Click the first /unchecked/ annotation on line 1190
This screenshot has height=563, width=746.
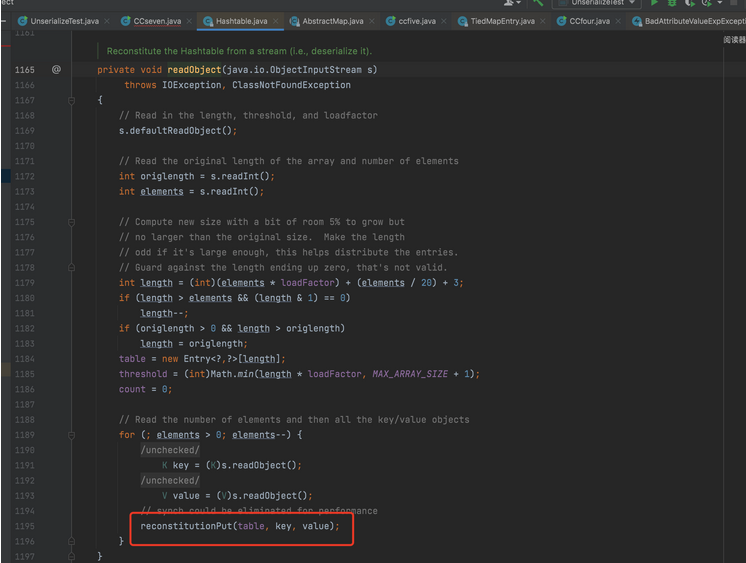(170, 450)
